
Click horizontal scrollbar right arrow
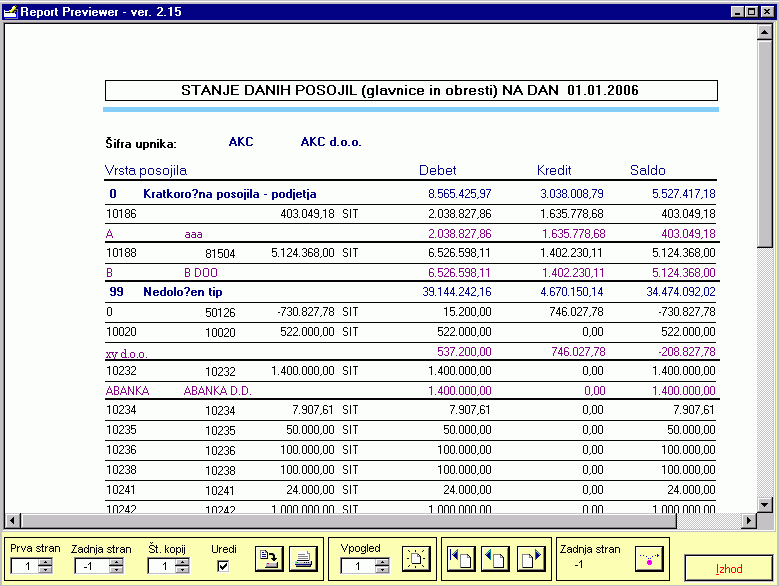[749, 521]
